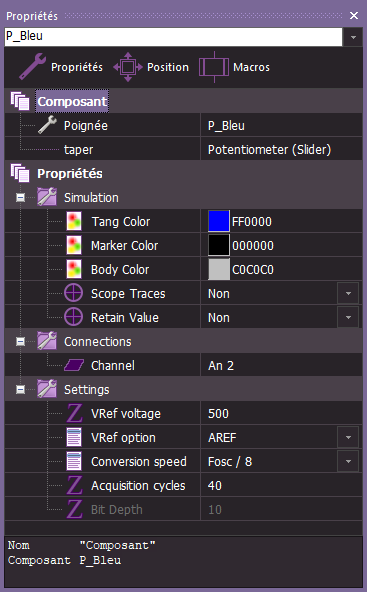The image size is (367, 592).
Task: Click the blue Tang Color swatch
Action: pyautogui.click(x=219, y=221)
